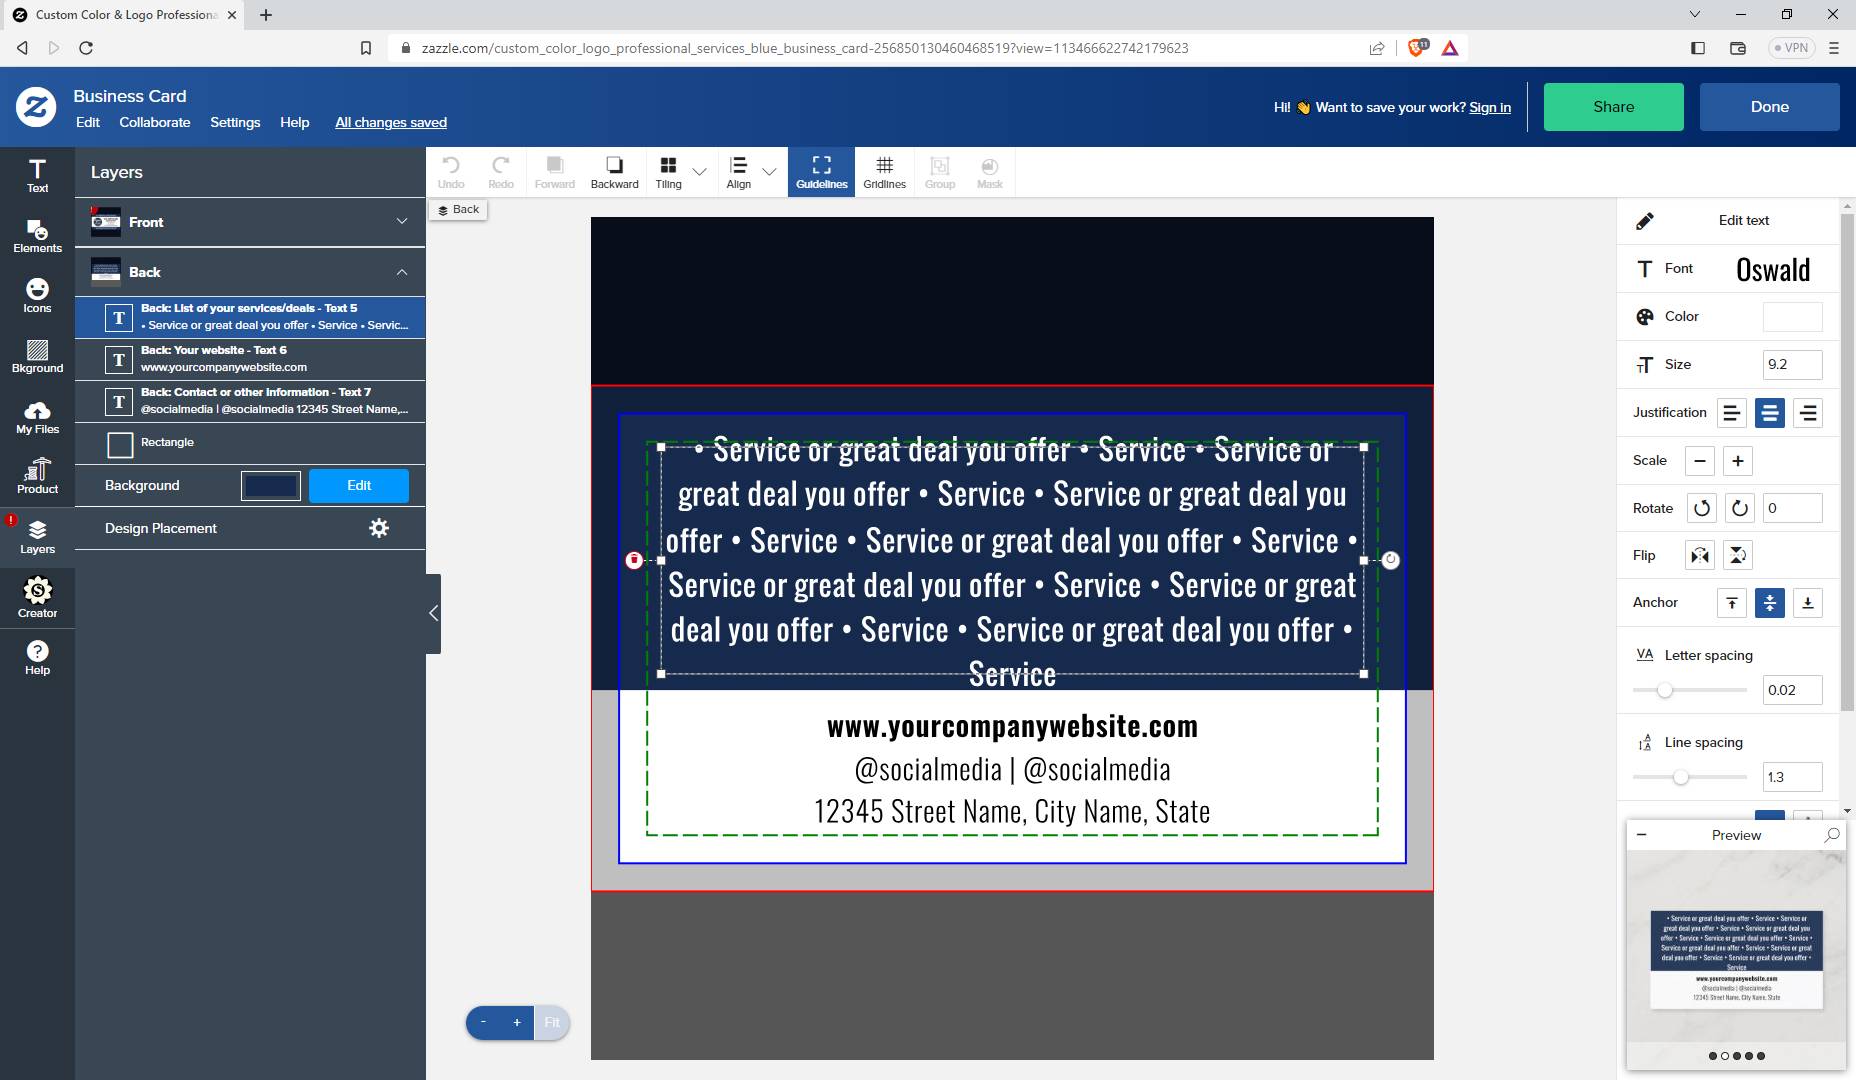Open the Elements tool in sidebar
1856x1080 pixels.
(37, 236)
